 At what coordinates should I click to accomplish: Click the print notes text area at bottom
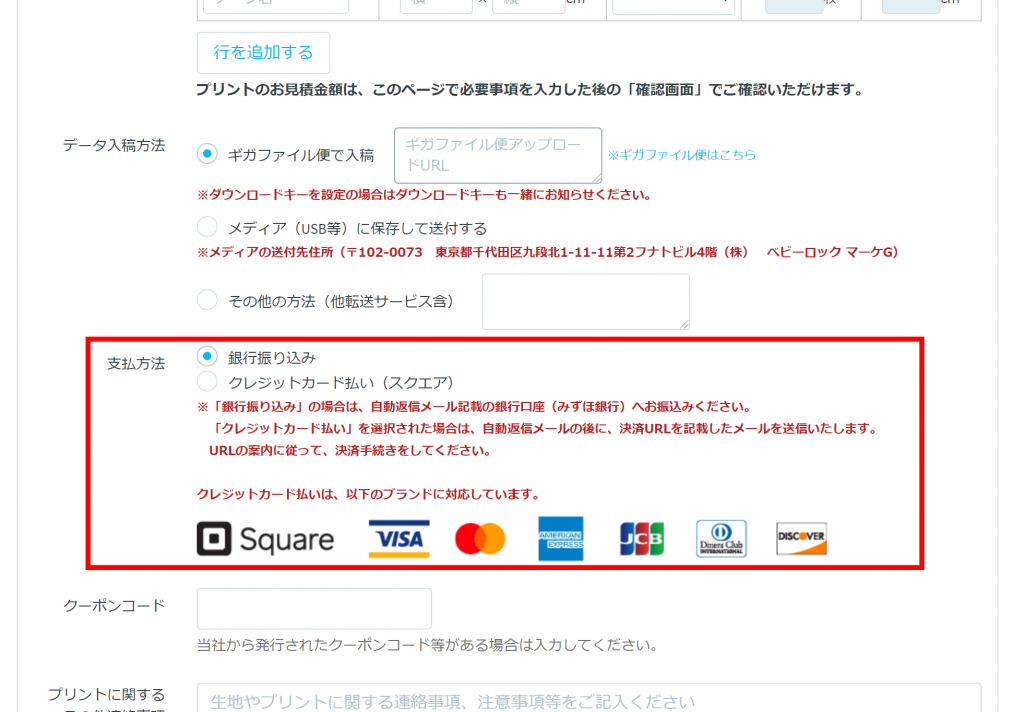click(588, 699)
